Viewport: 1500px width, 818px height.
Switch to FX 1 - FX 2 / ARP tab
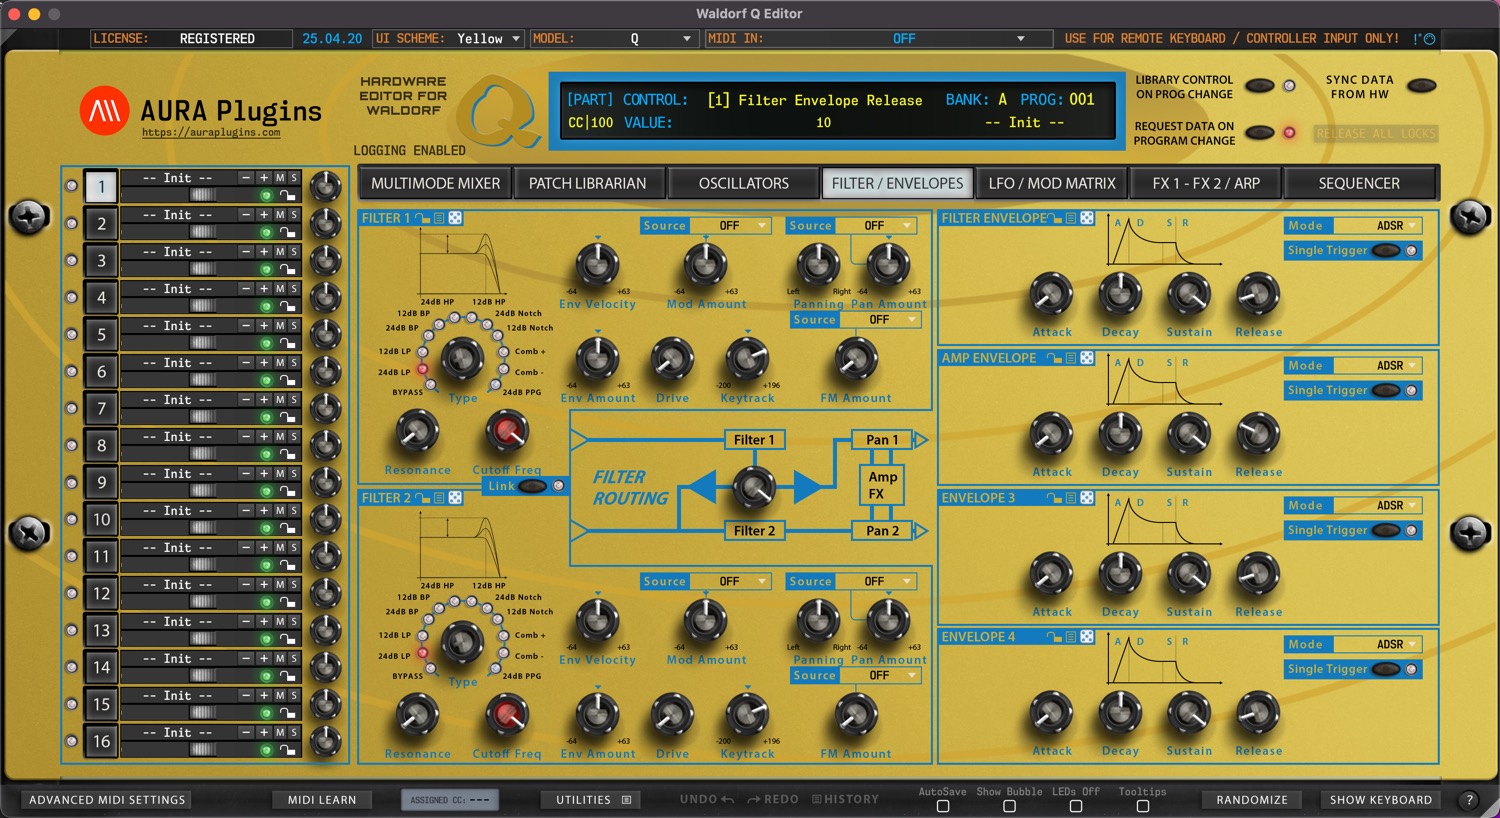[1206, 183]
